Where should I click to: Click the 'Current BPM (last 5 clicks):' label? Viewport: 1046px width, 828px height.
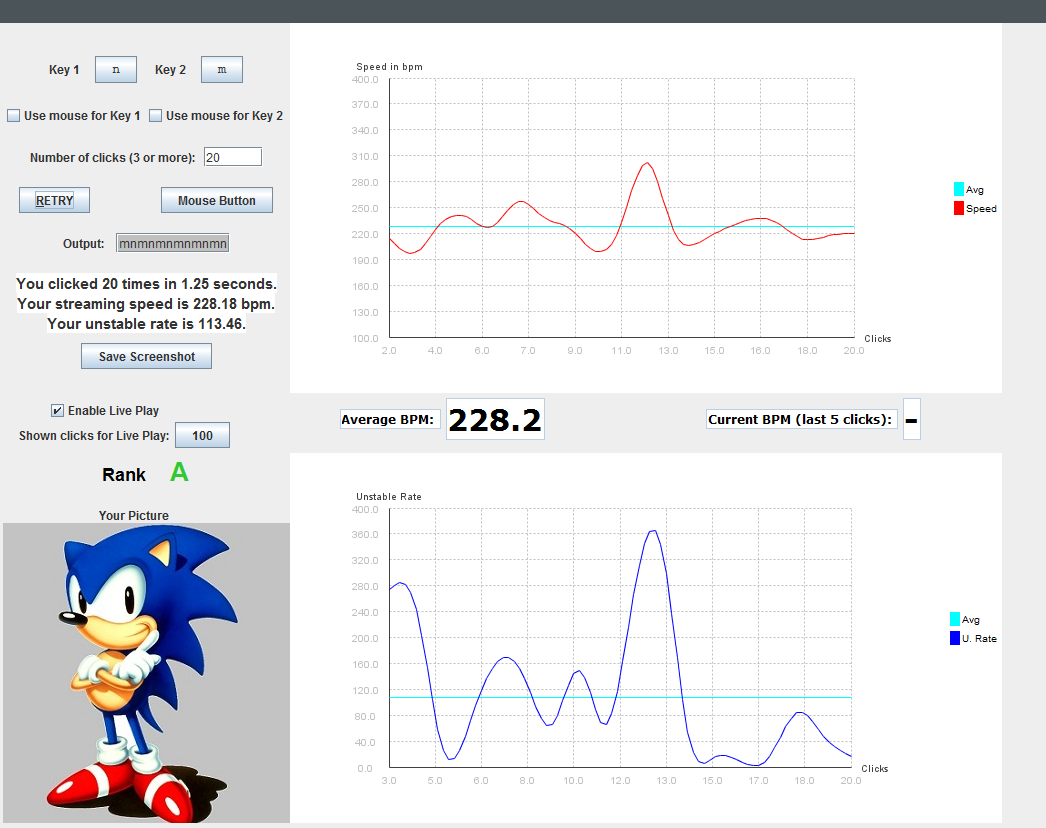point(800,419)
